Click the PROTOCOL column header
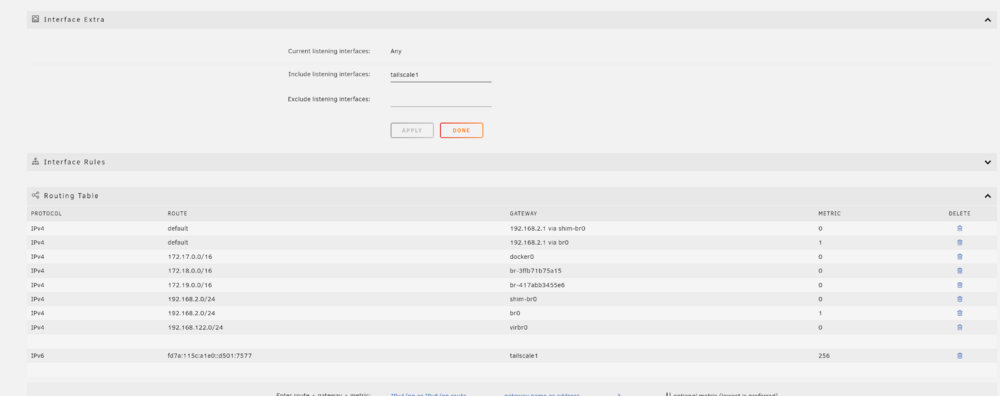Image resolution: width=1000 pixels, height=396 pixels. click(46, 214)
